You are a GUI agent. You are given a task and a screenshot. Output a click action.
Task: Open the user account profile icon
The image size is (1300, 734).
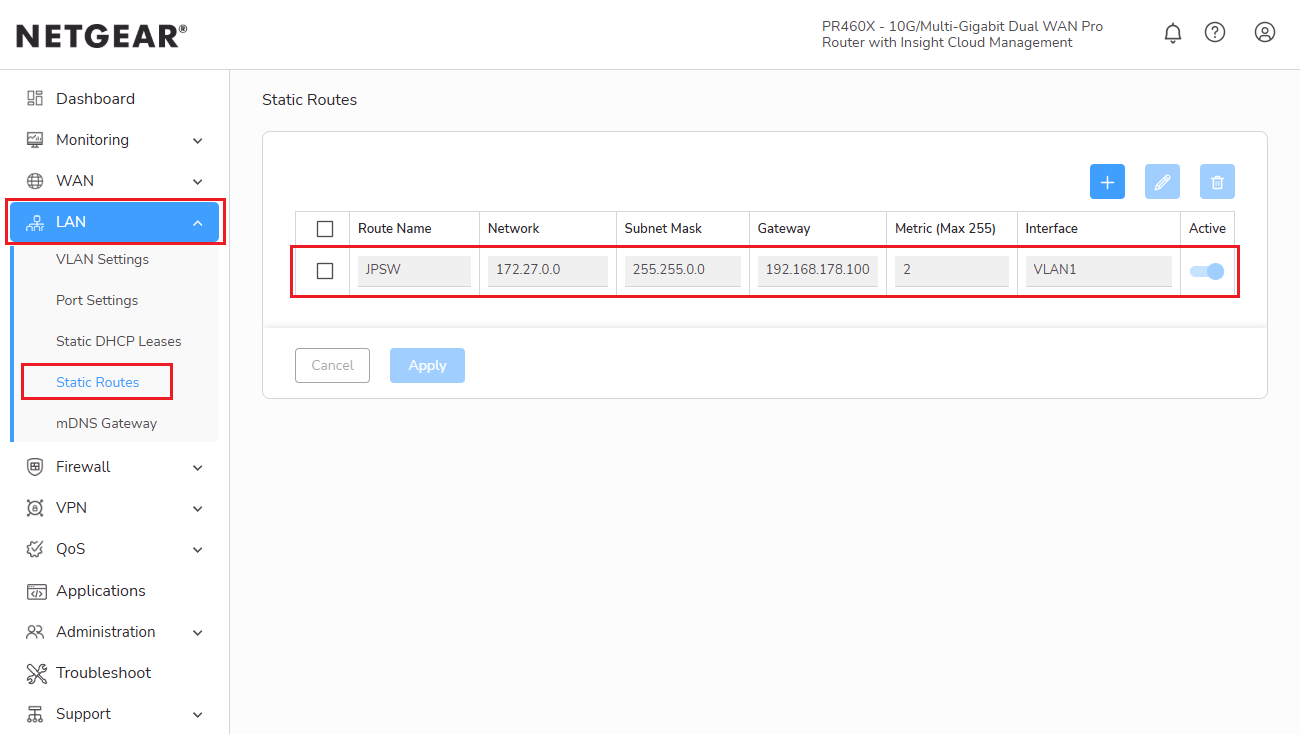[1265, 33]
